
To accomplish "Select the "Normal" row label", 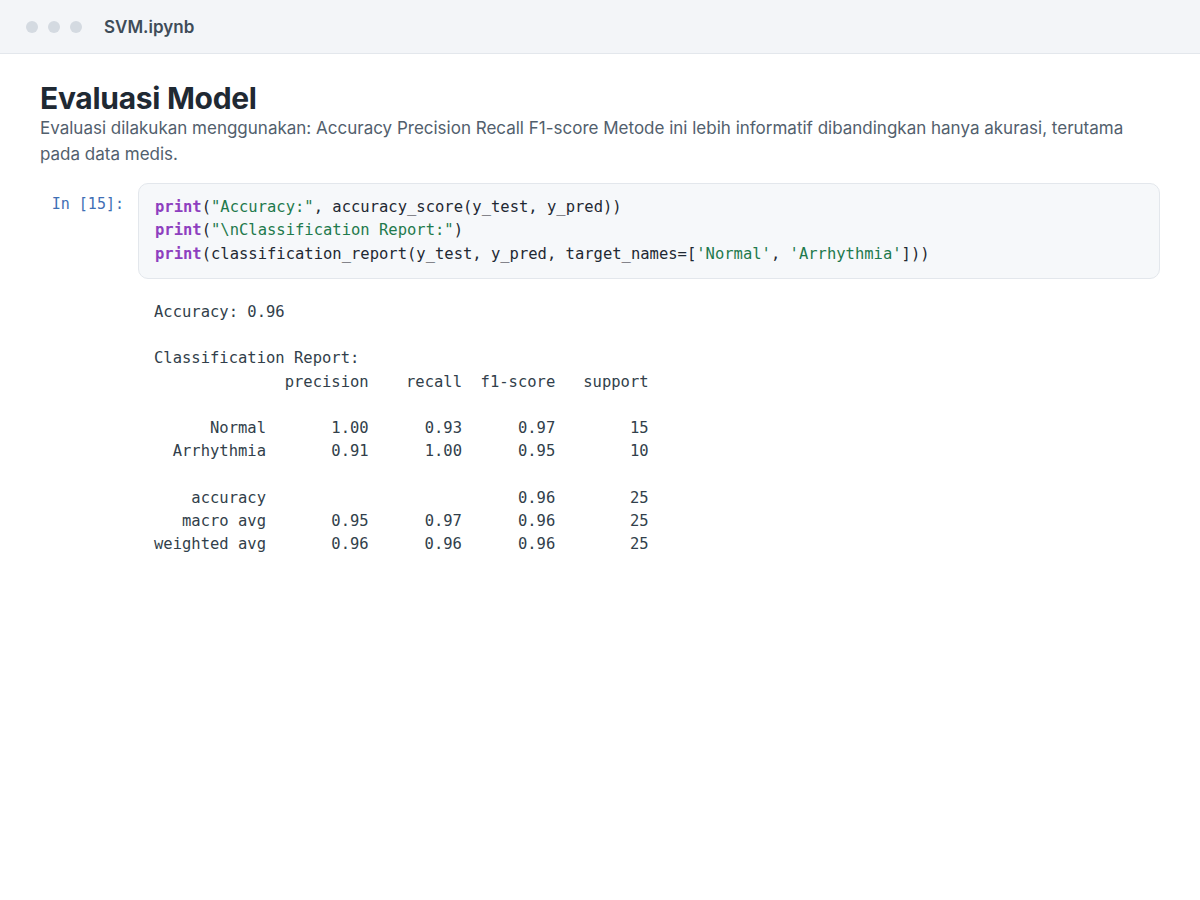I will pyautogui.click(x=238, y=428).
